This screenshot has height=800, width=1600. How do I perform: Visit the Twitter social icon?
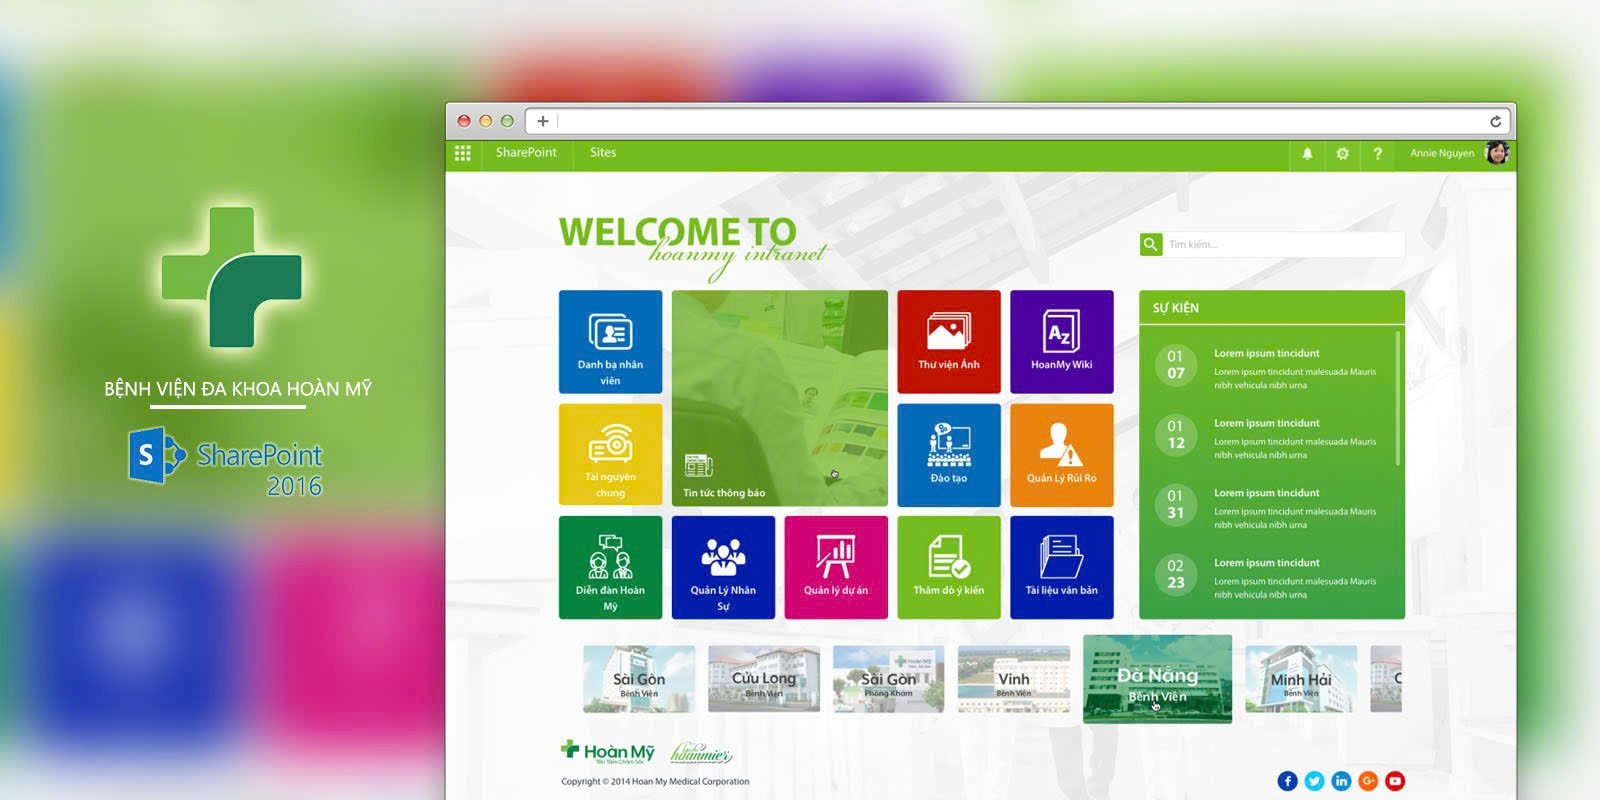1314,781
